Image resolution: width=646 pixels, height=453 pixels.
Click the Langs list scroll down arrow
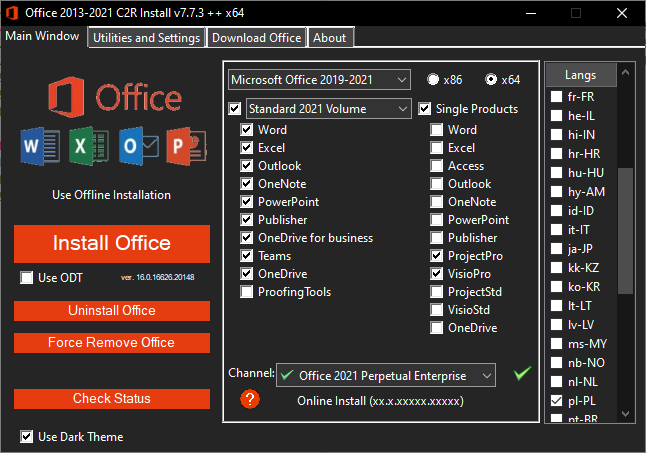coord(625,414)
